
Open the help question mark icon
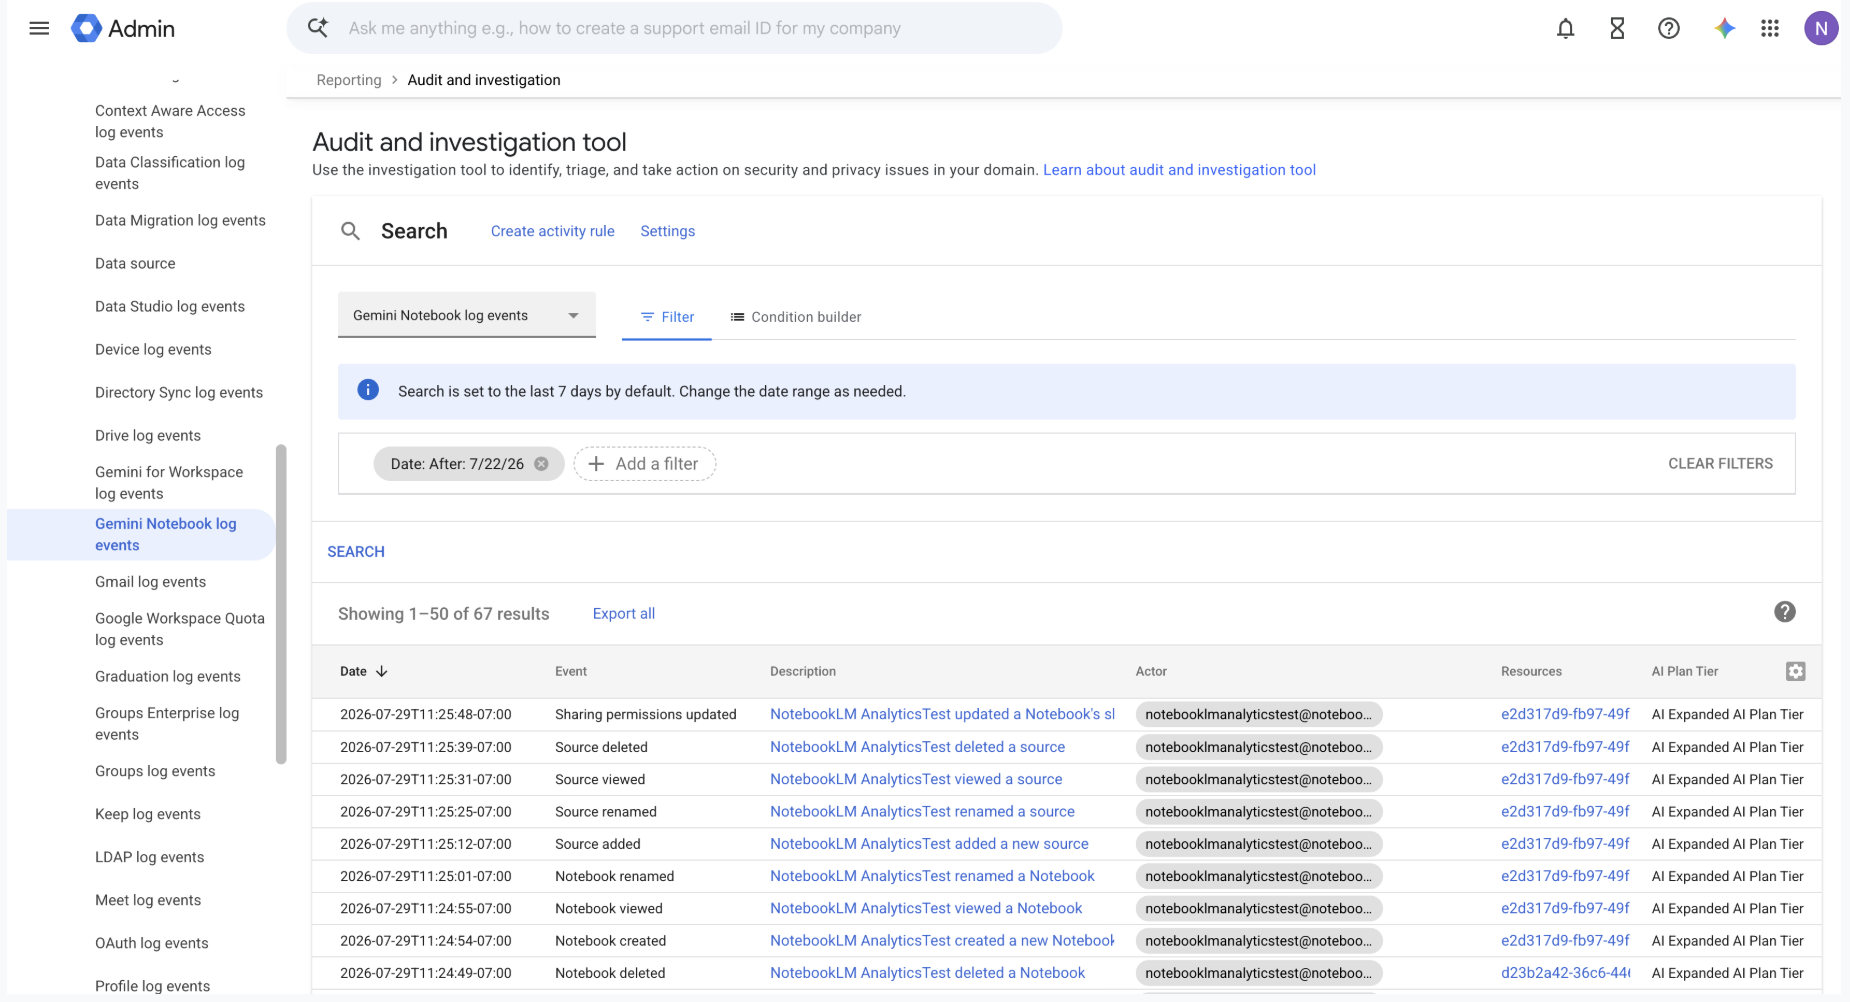(1668, 28)
